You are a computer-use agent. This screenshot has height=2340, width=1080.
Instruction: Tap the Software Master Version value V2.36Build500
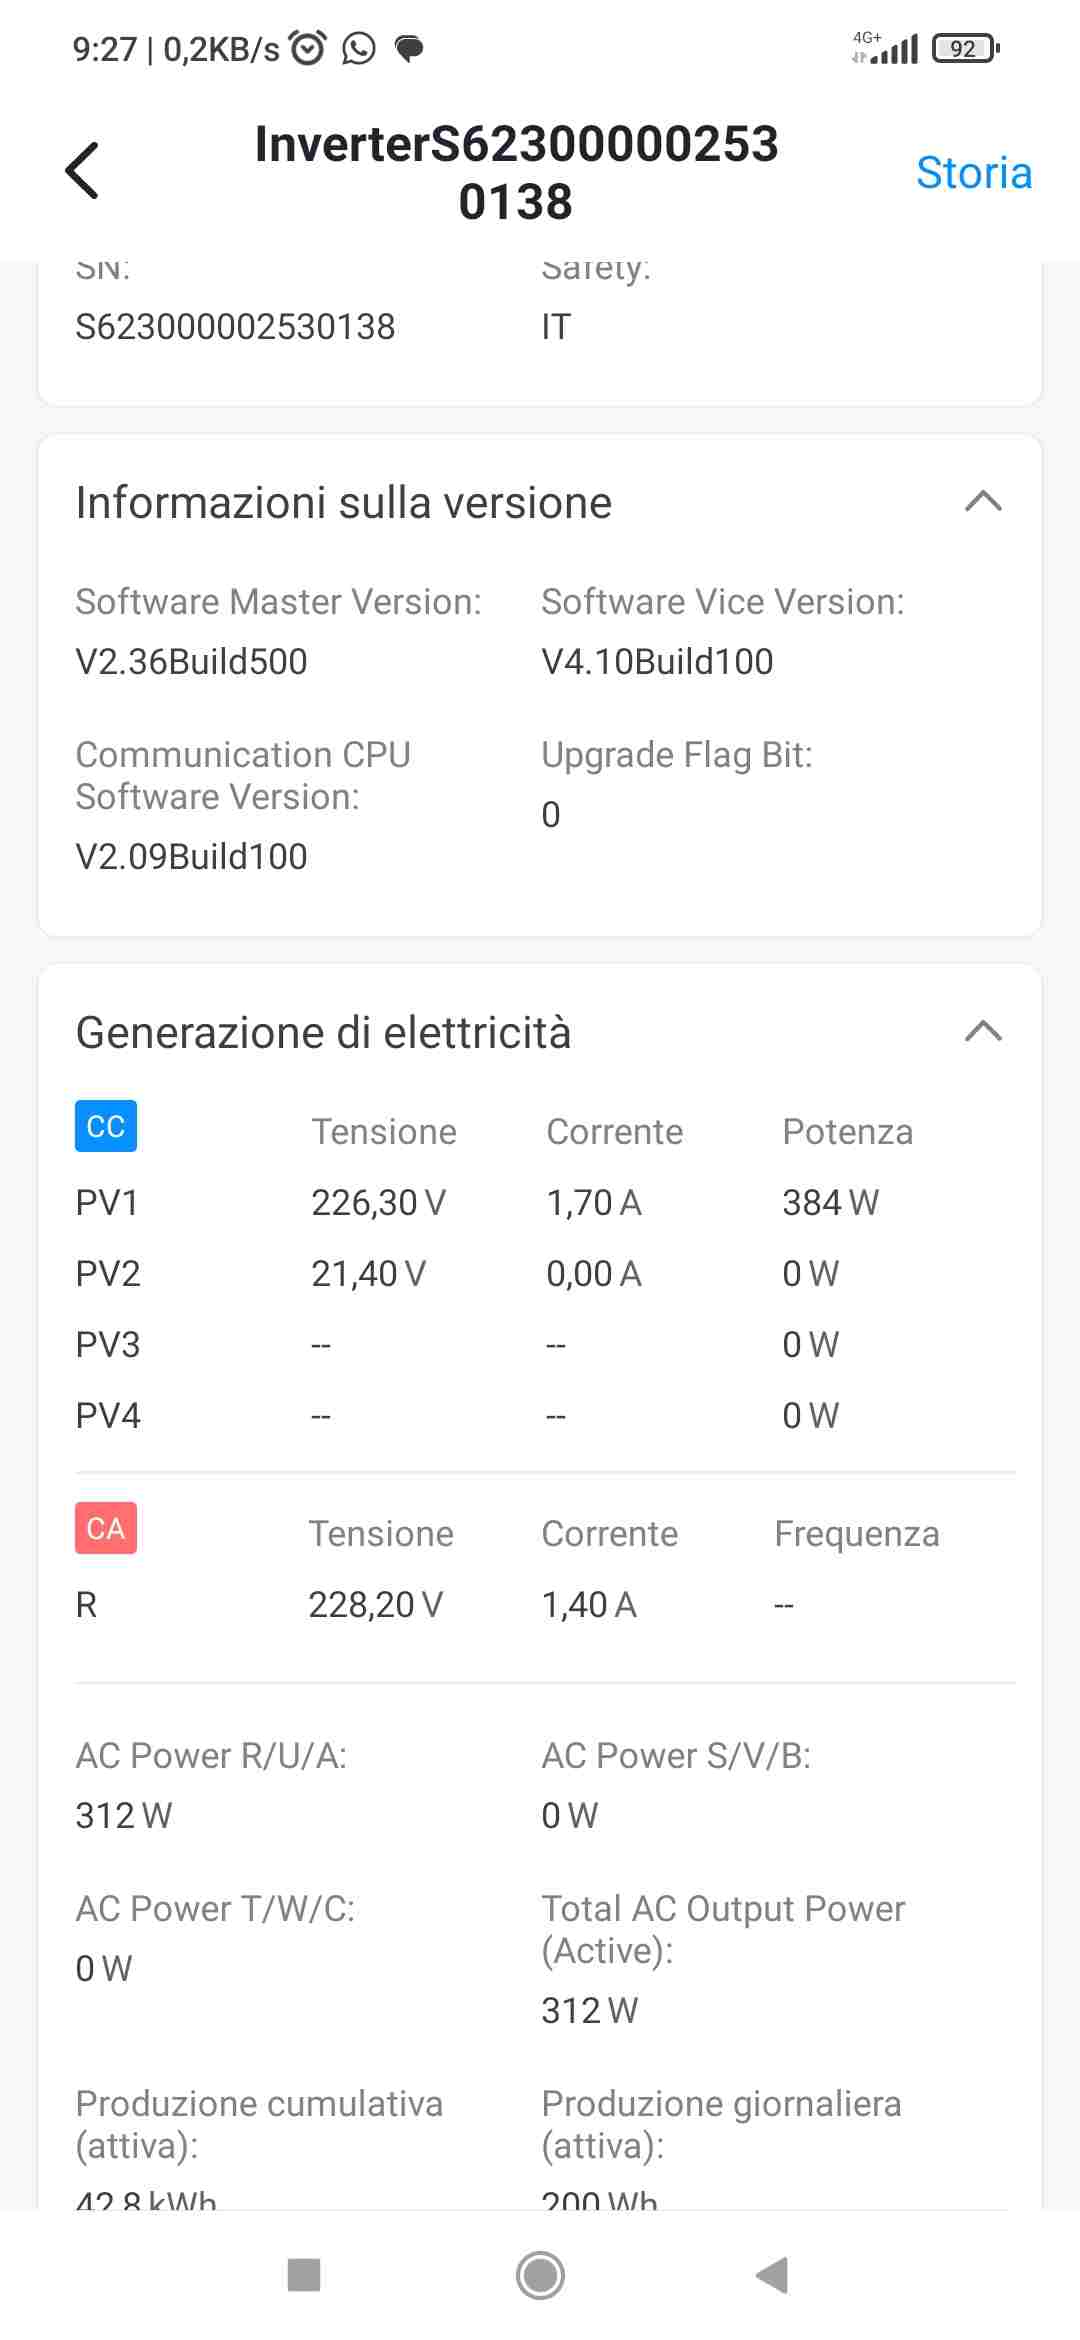[x=191, y=661]
